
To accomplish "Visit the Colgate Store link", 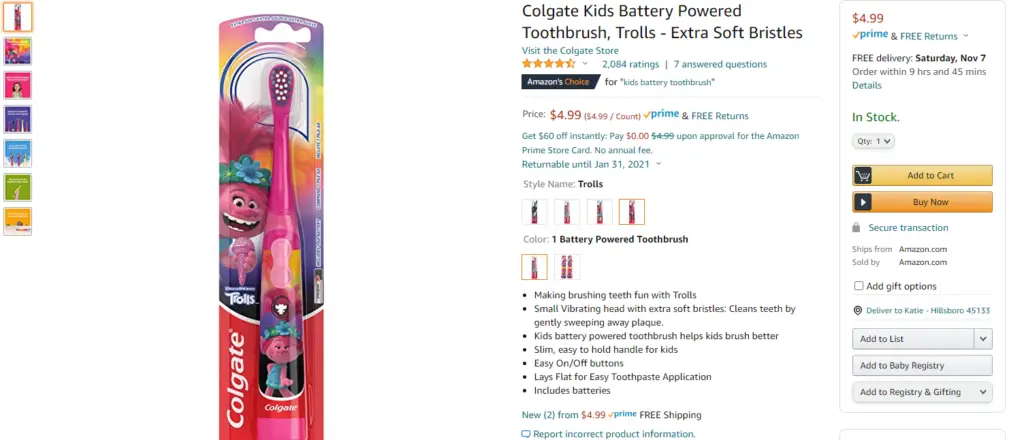I will point(570,51).
